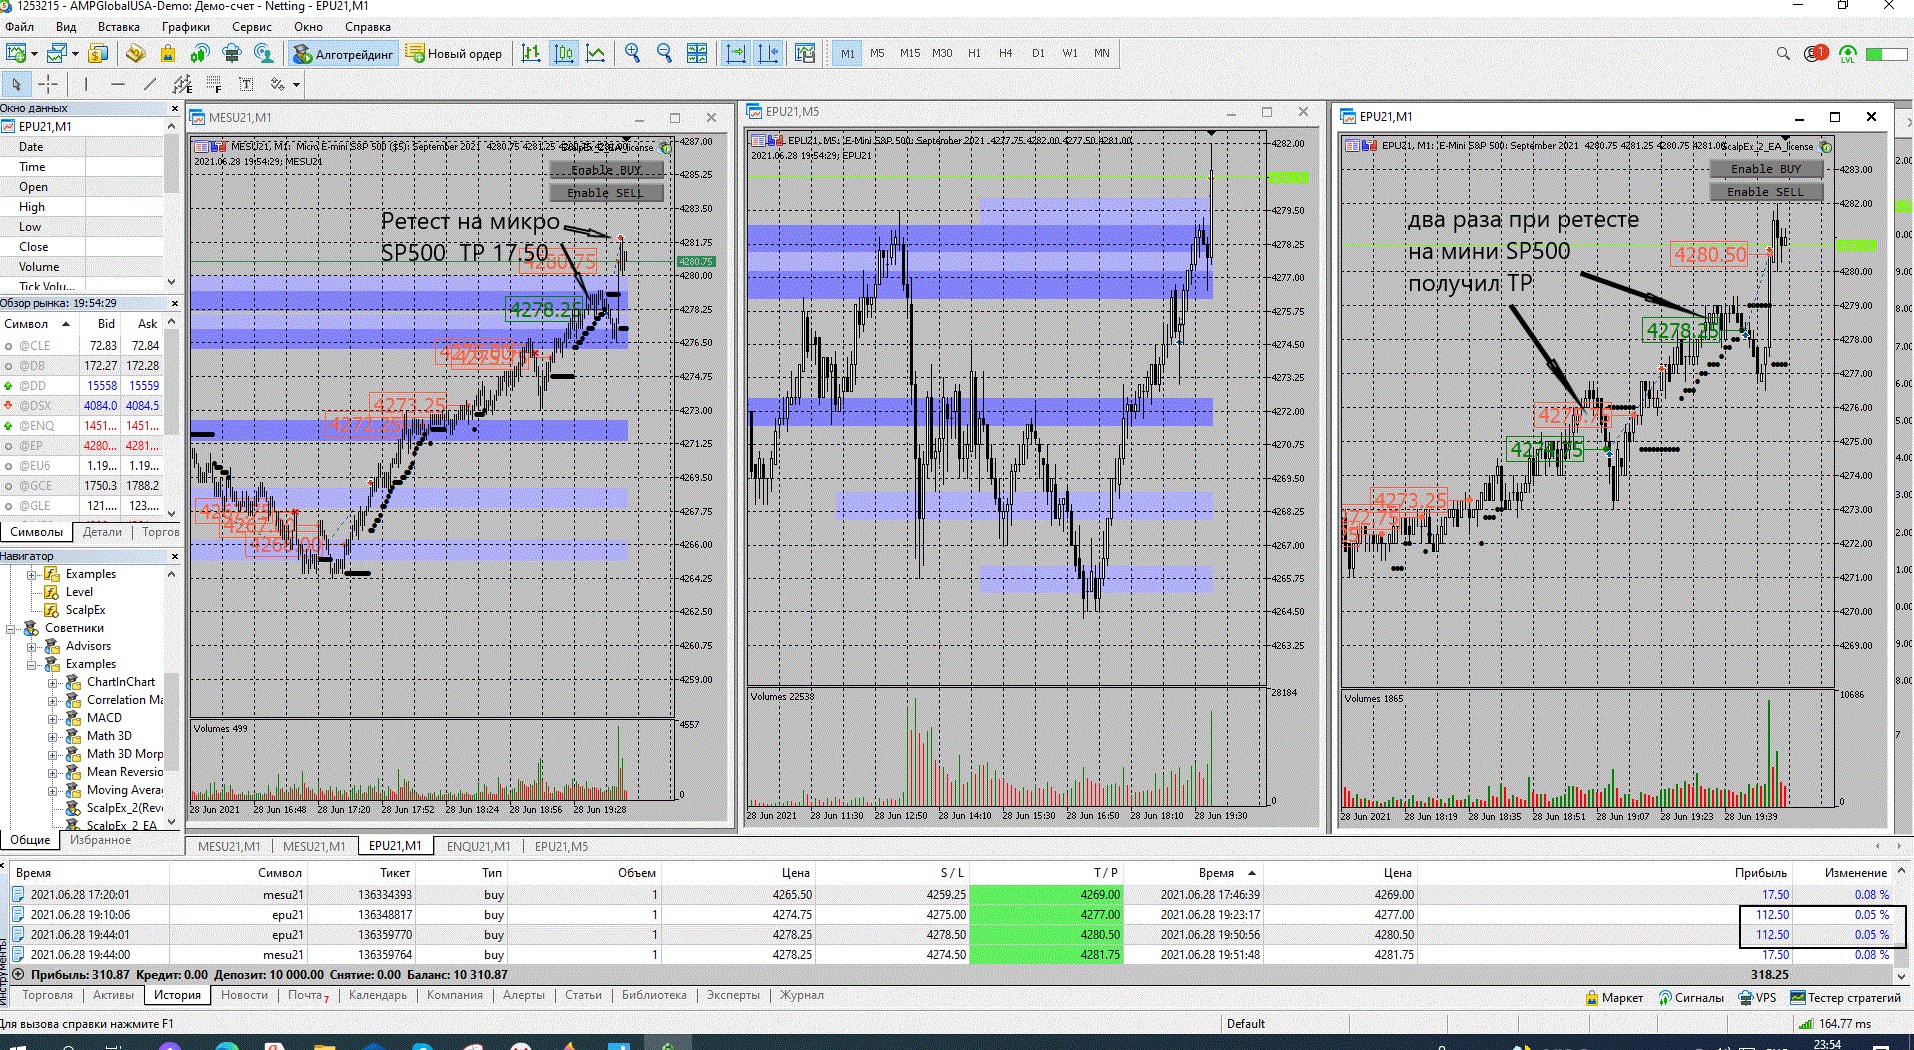Expand the Math 3D folder

52,737
